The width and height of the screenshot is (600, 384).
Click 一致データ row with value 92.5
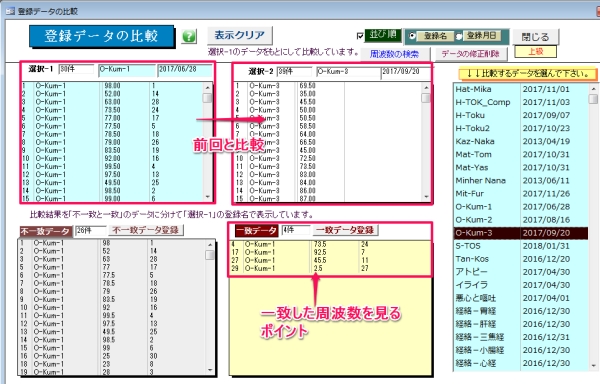[x=330, y=252]
